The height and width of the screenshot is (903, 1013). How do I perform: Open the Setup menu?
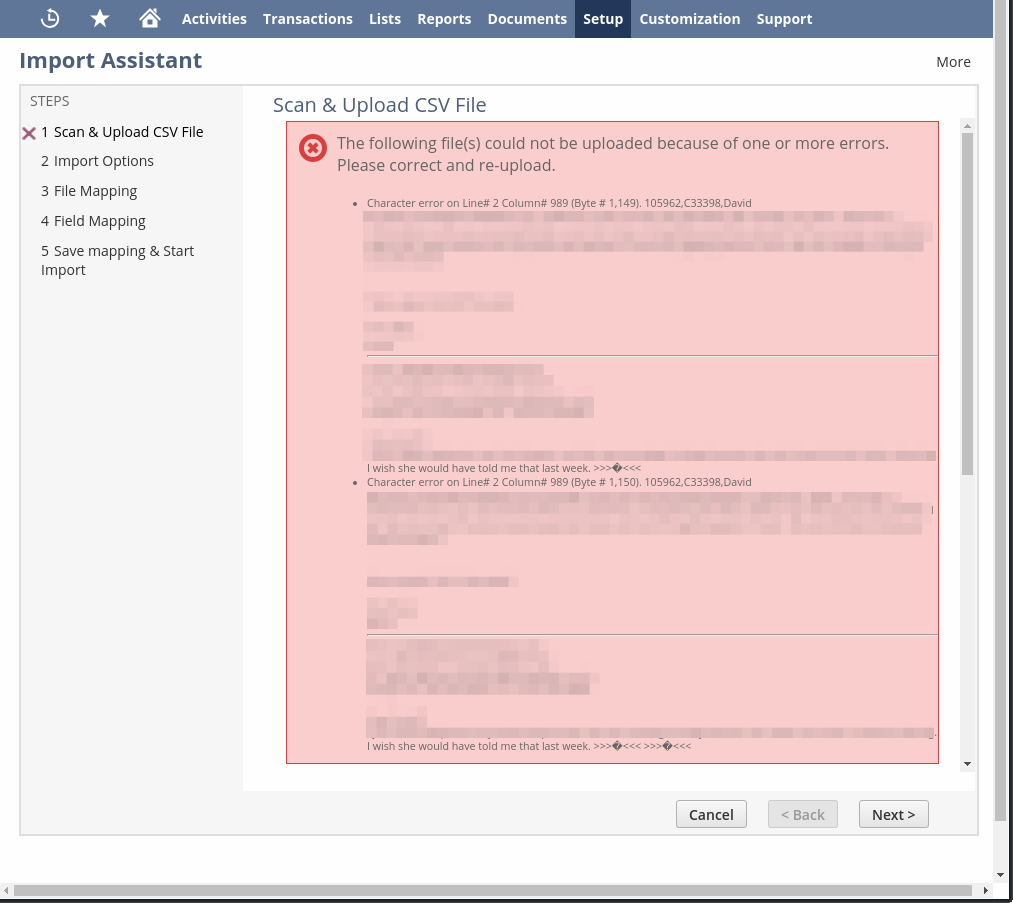[602, 18]
